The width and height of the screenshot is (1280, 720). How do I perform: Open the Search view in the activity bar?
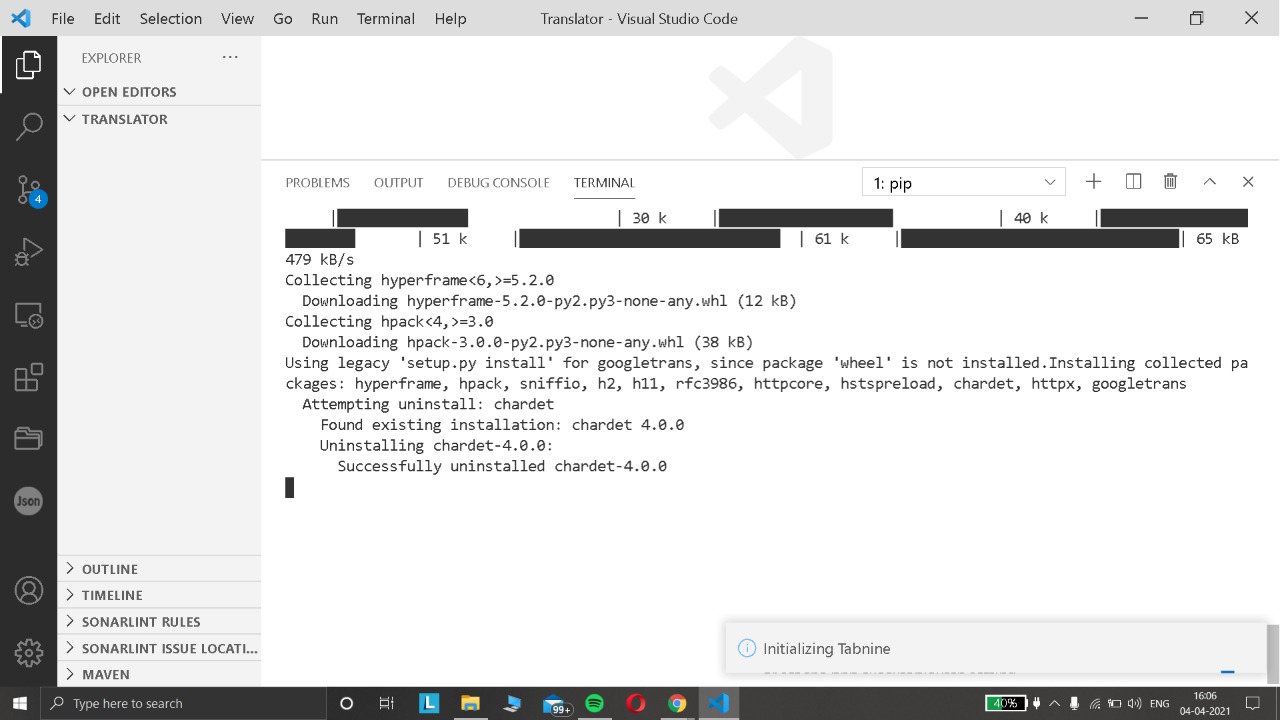point(29,126)
